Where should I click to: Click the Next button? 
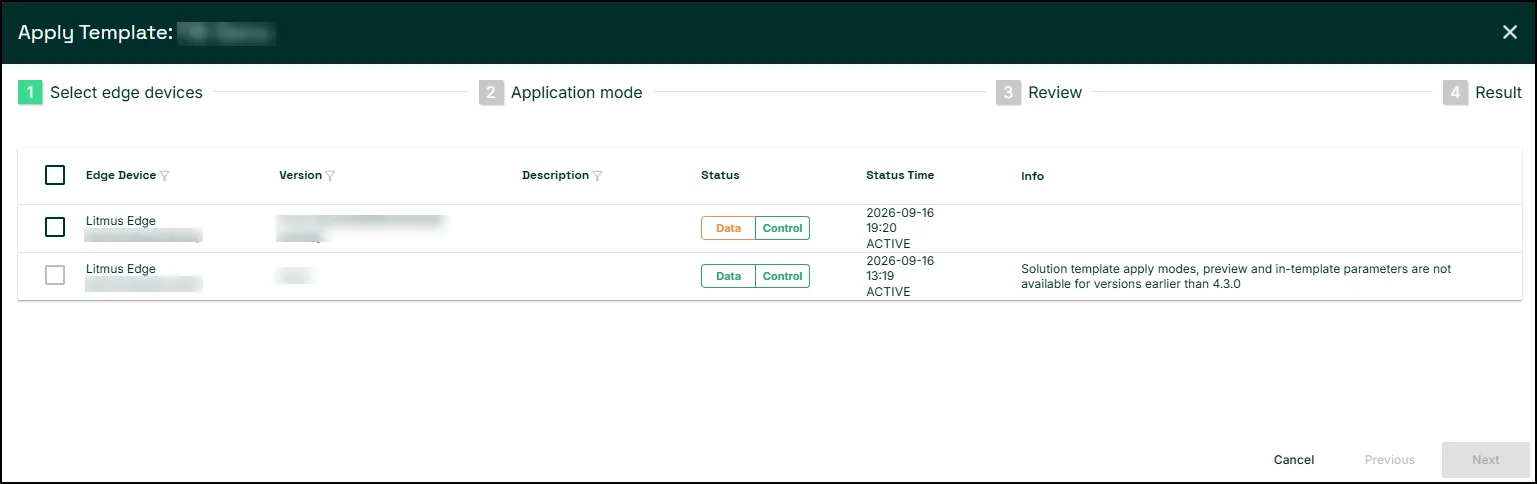click(x=1486, y=460)
